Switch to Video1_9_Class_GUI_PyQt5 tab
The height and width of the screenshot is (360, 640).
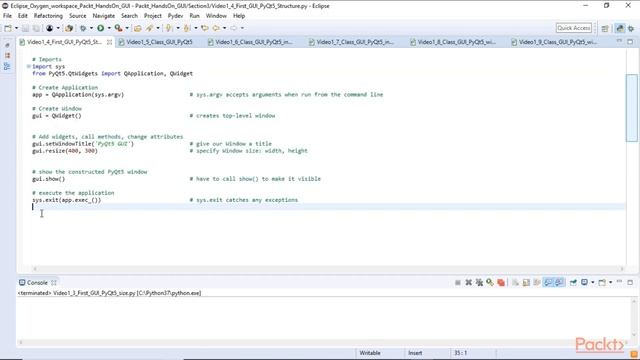click(557, 42)
